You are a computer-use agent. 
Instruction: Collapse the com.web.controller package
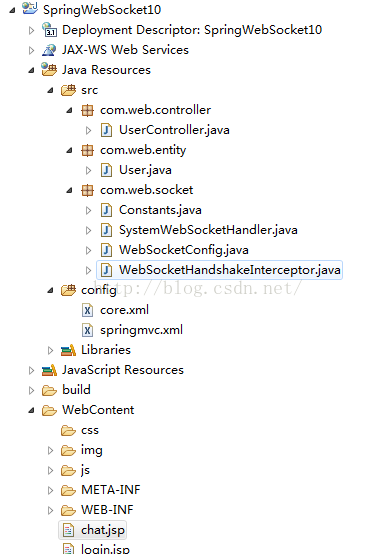coord(70,111)
